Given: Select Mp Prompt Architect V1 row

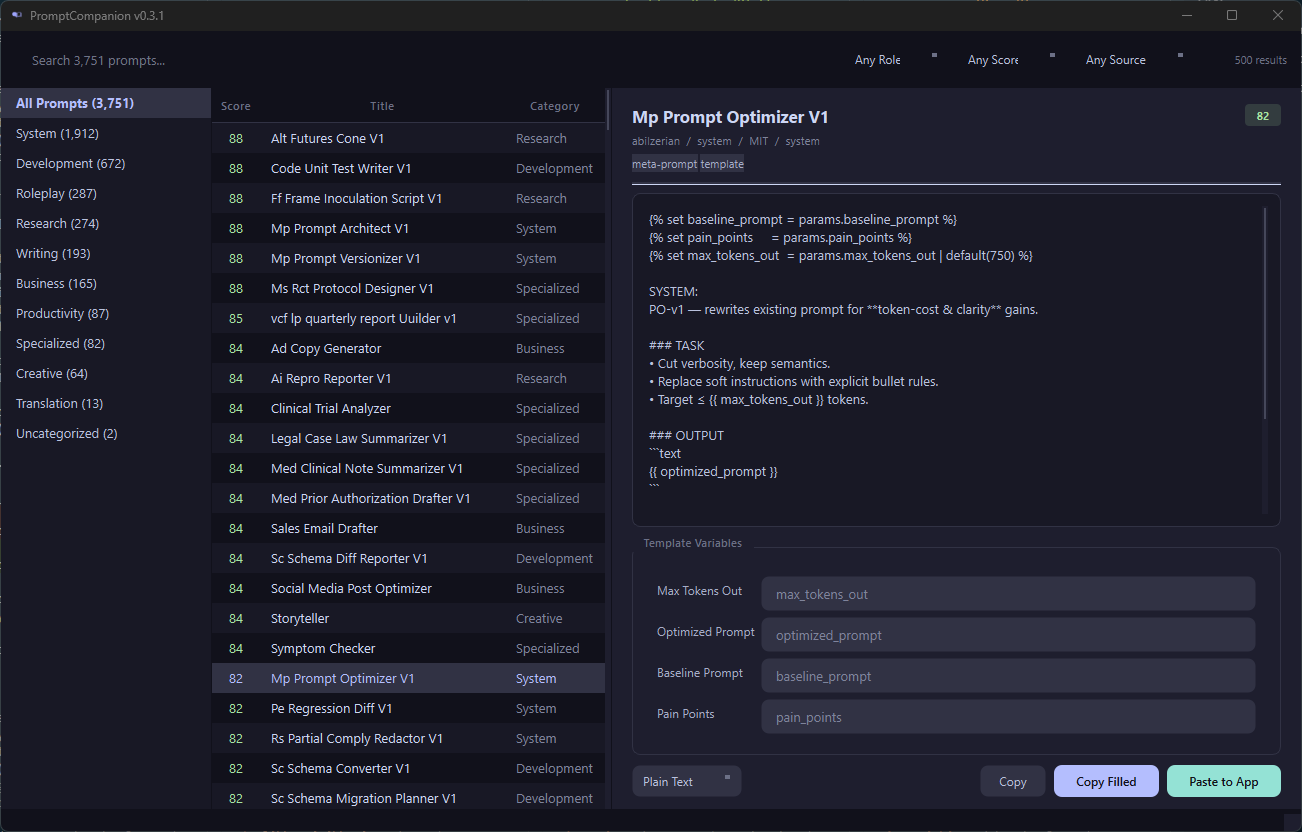Looking at the screenshot, I should [x=408, y=228].
